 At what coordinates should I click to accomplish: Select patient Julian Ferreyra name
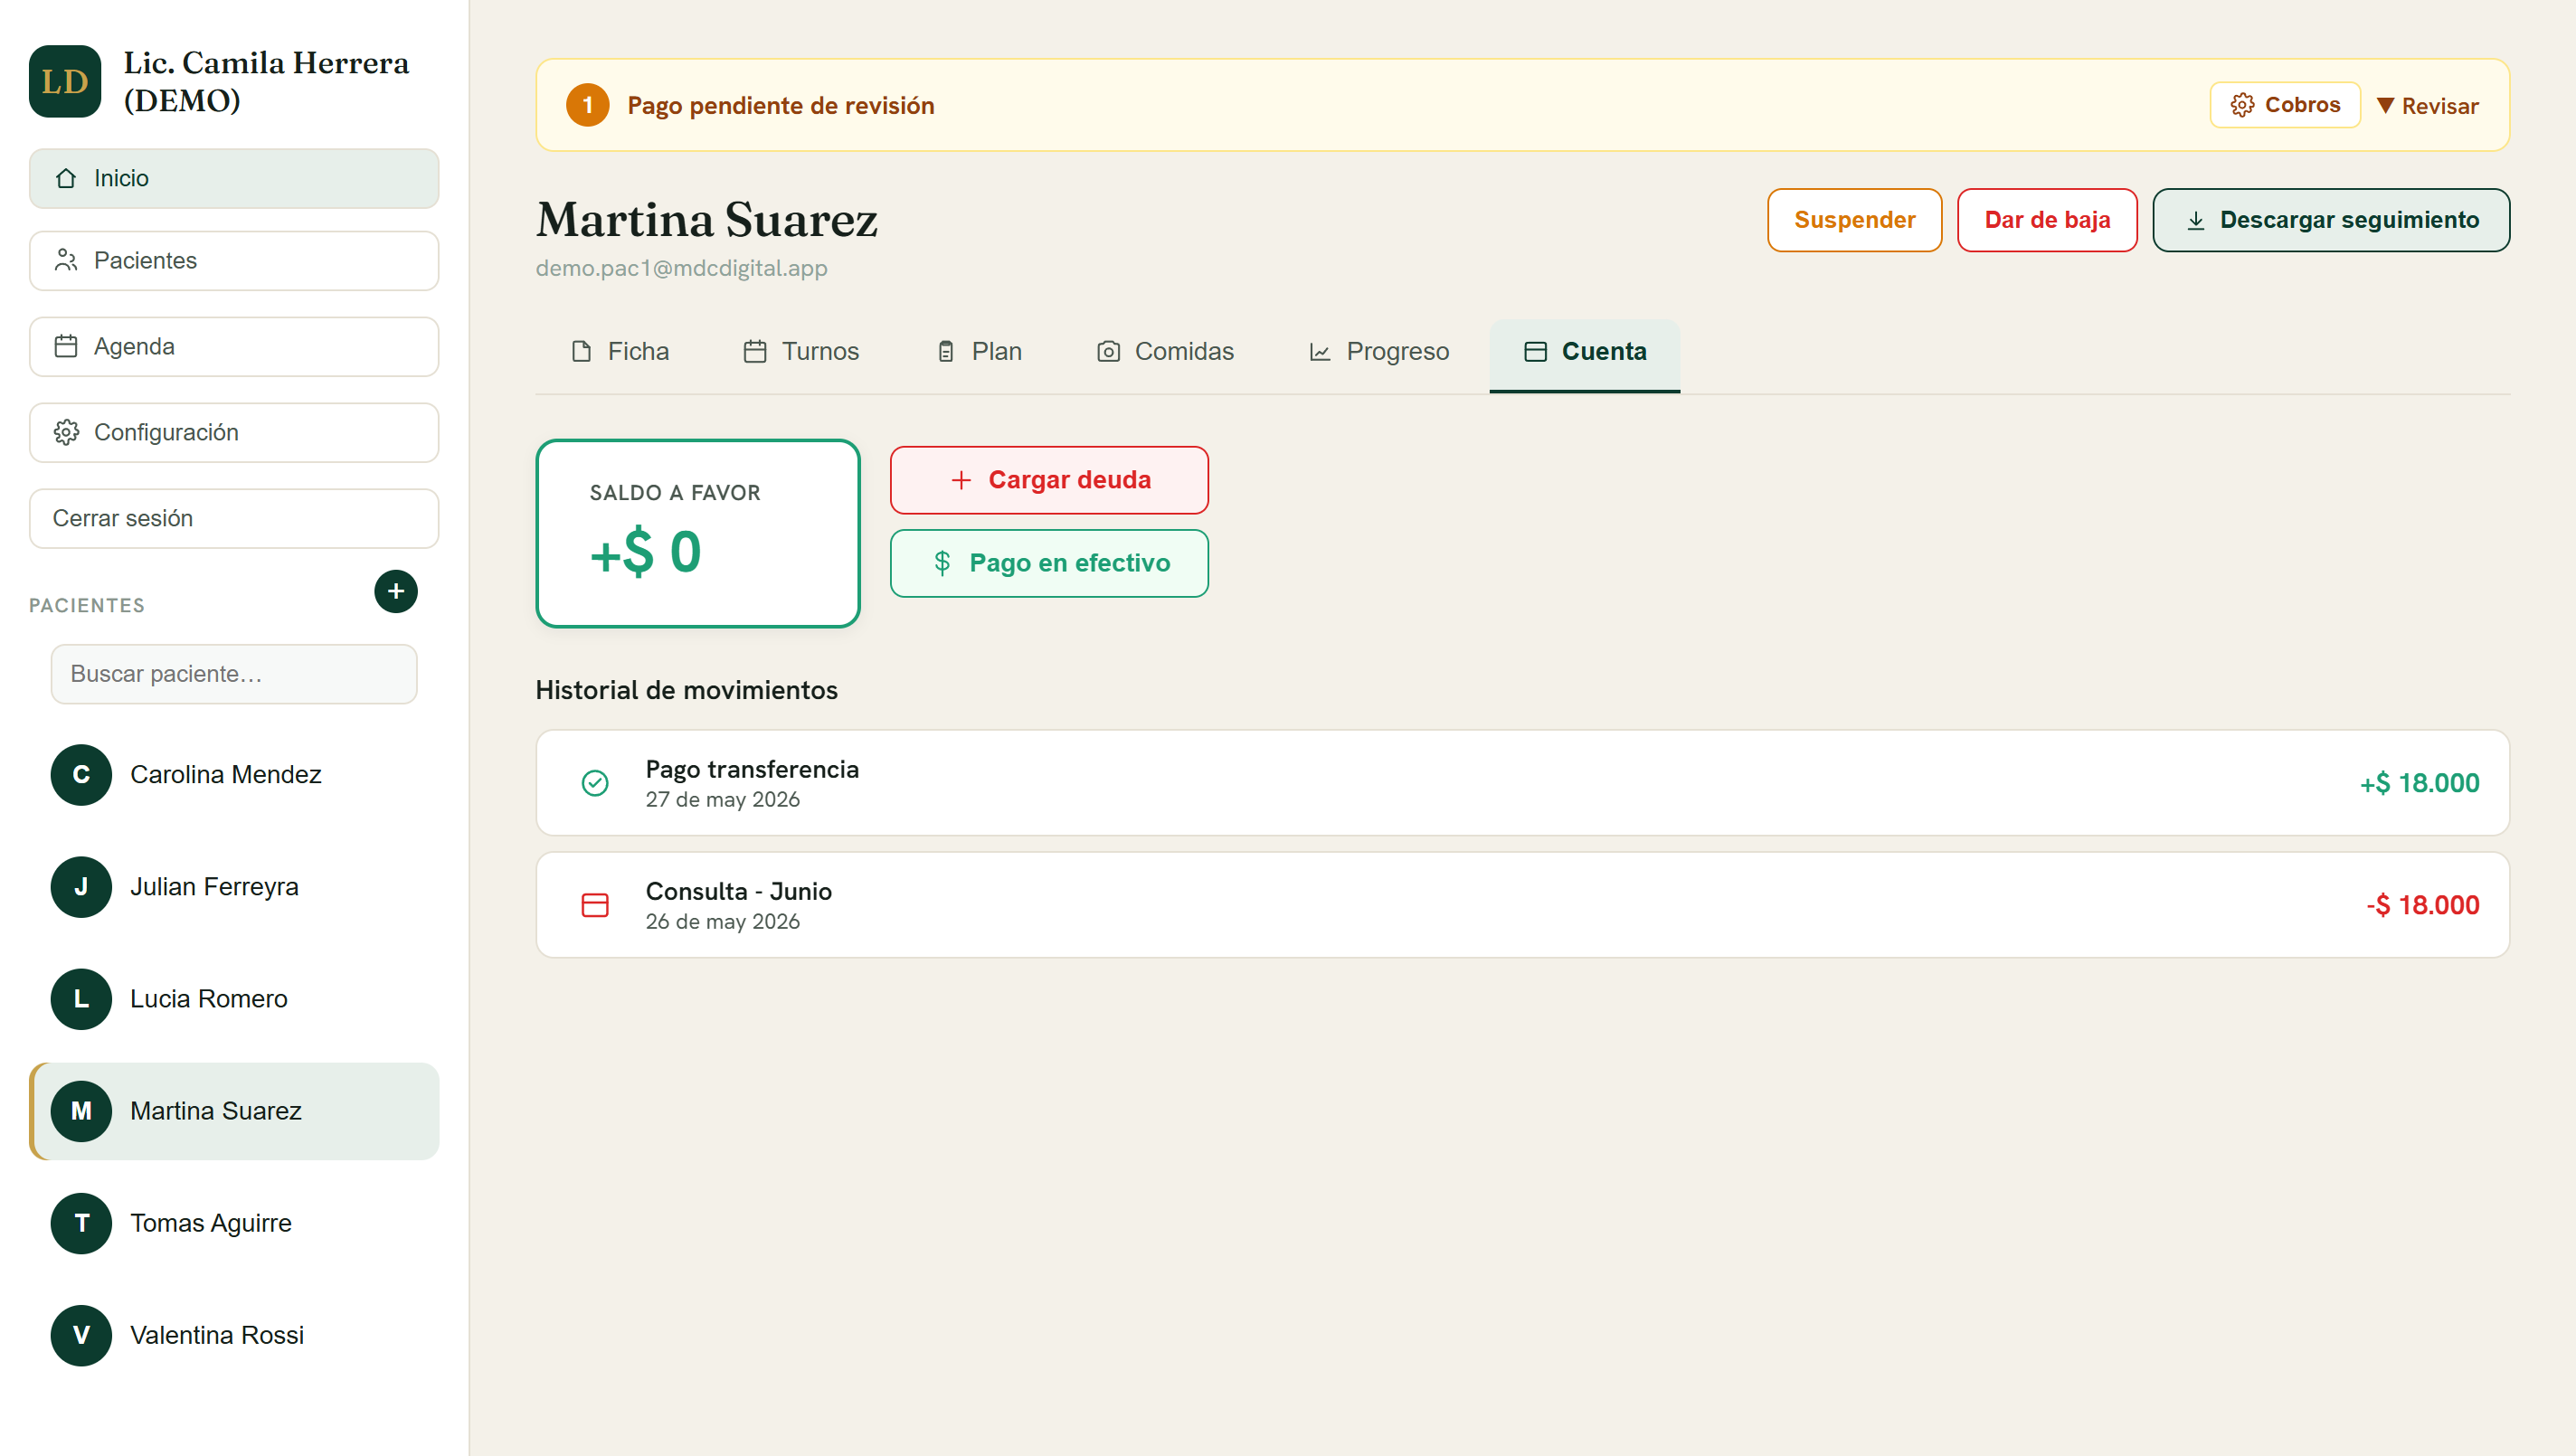(214, 887)
